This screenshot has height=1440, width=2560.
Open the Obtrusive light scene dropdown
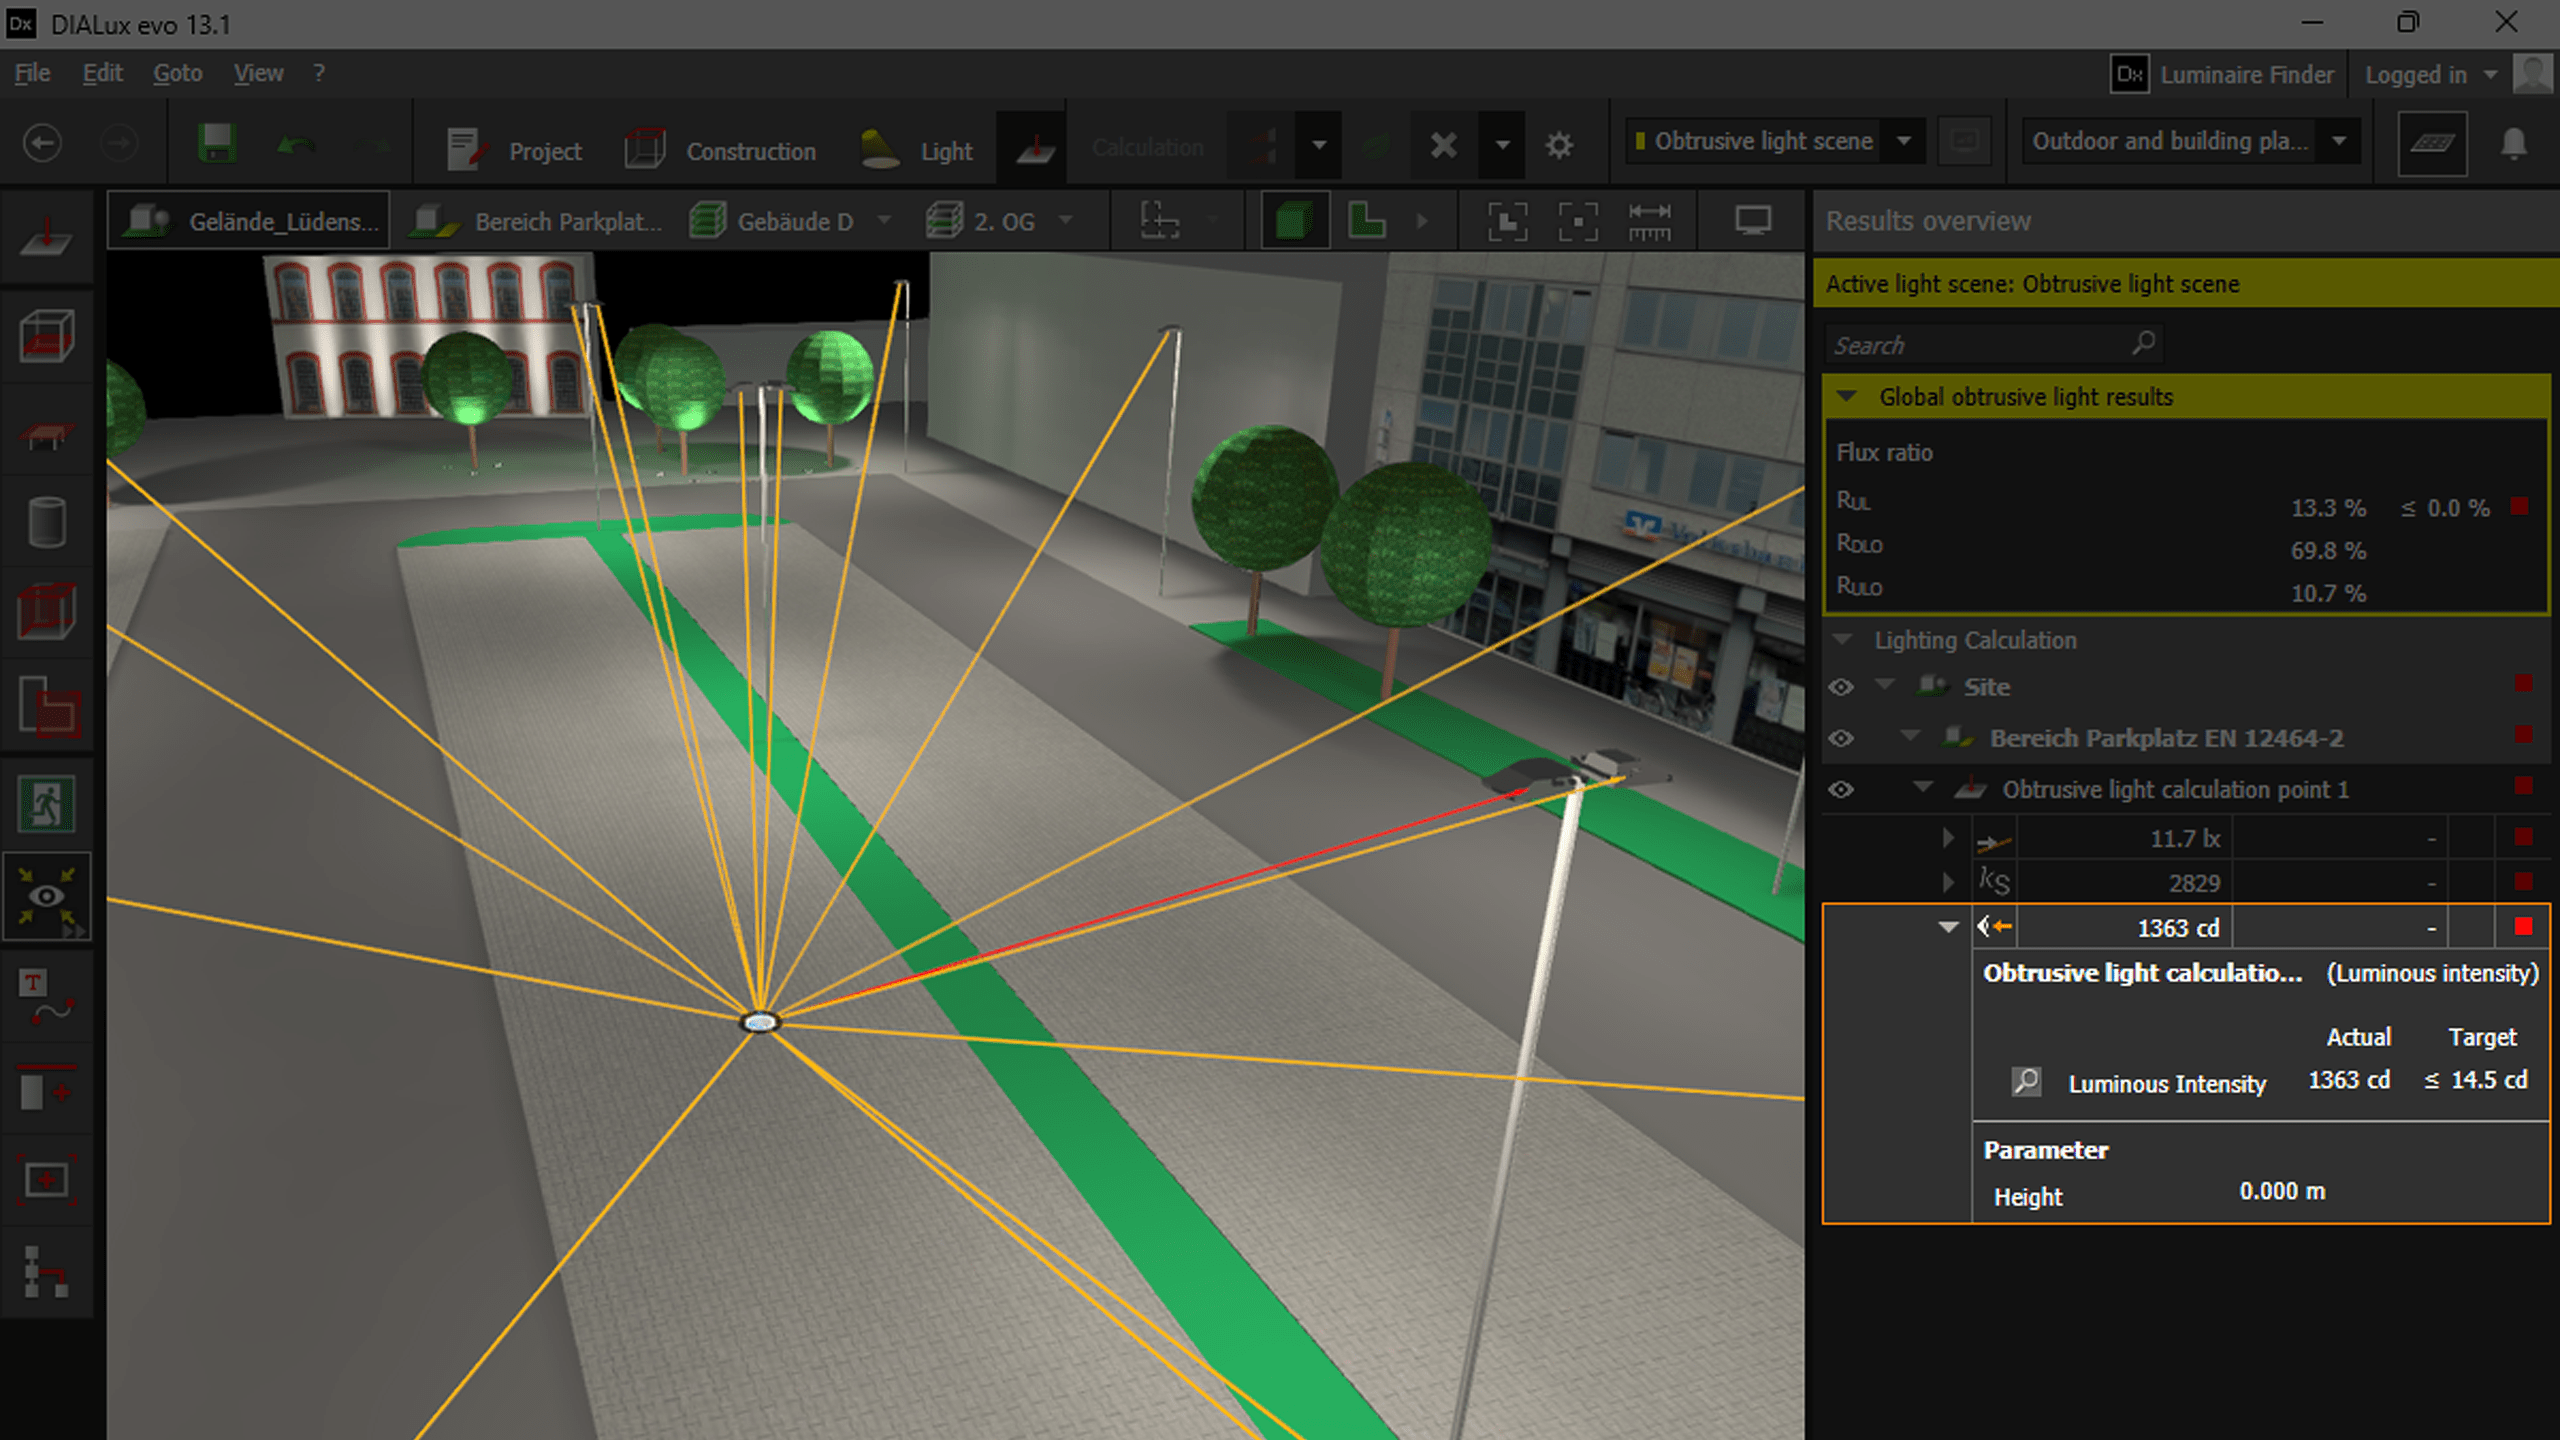coord(1904,141)
